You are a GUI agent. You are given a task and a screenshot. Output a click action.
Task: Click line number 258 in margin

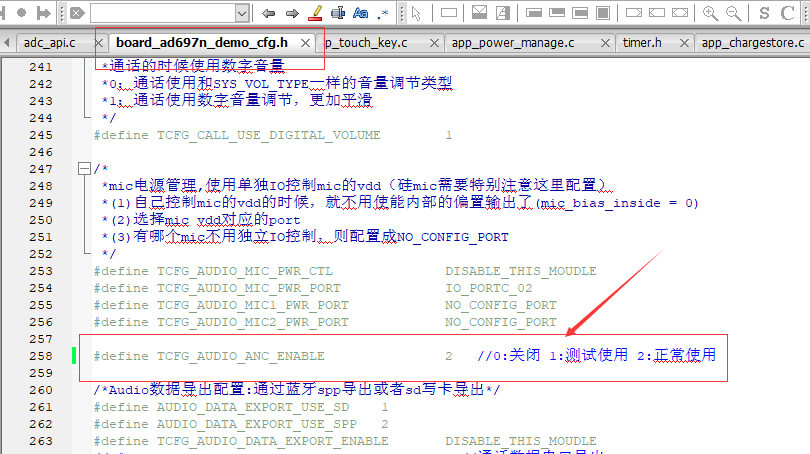click(x=41, y=356)
